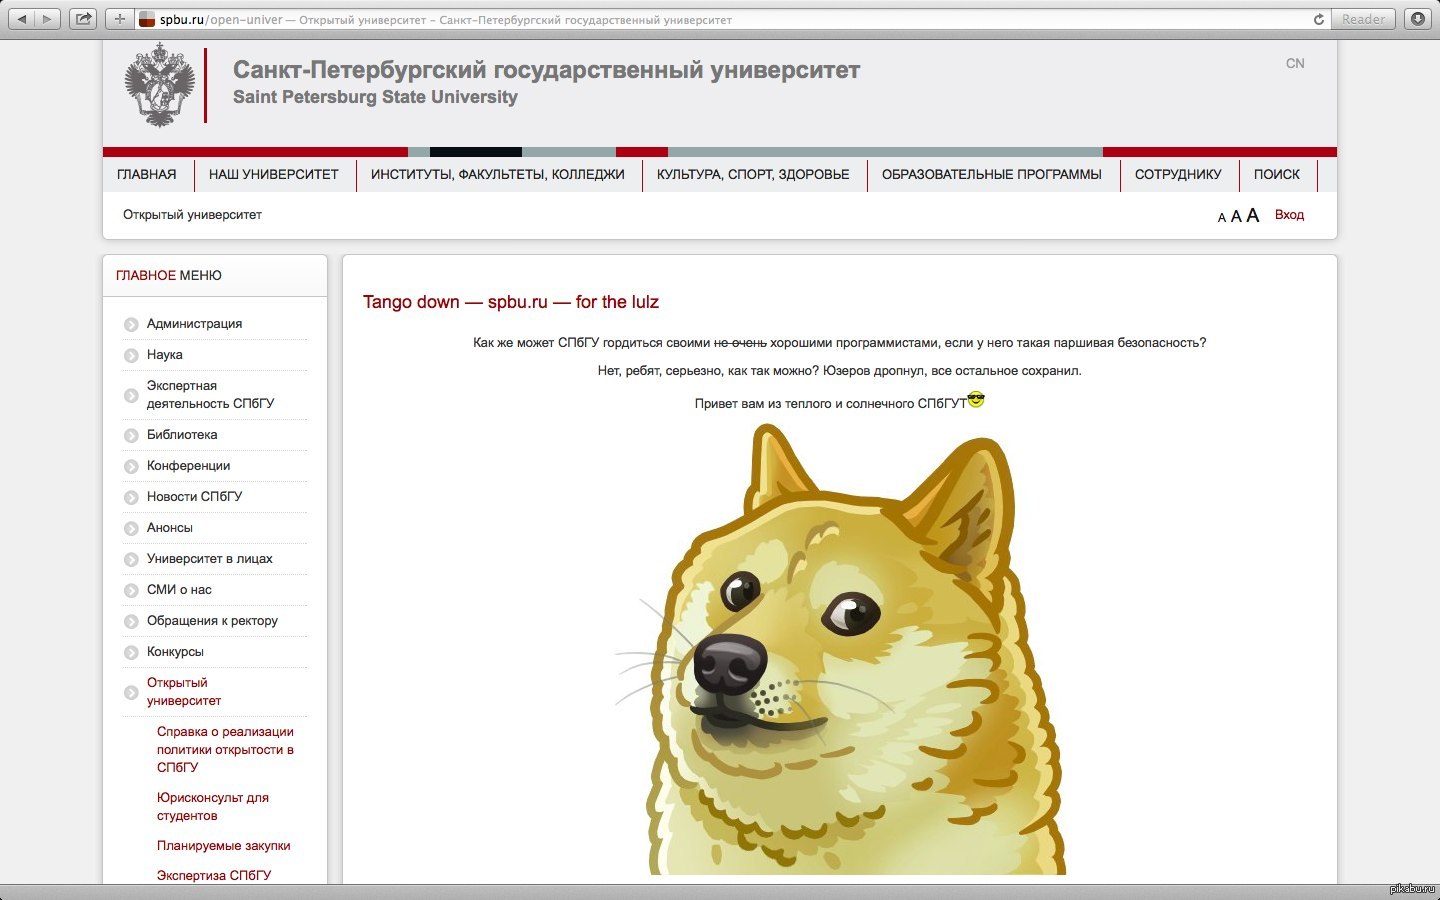Open Открытый университет sidebar item

(x=184, y=691)
